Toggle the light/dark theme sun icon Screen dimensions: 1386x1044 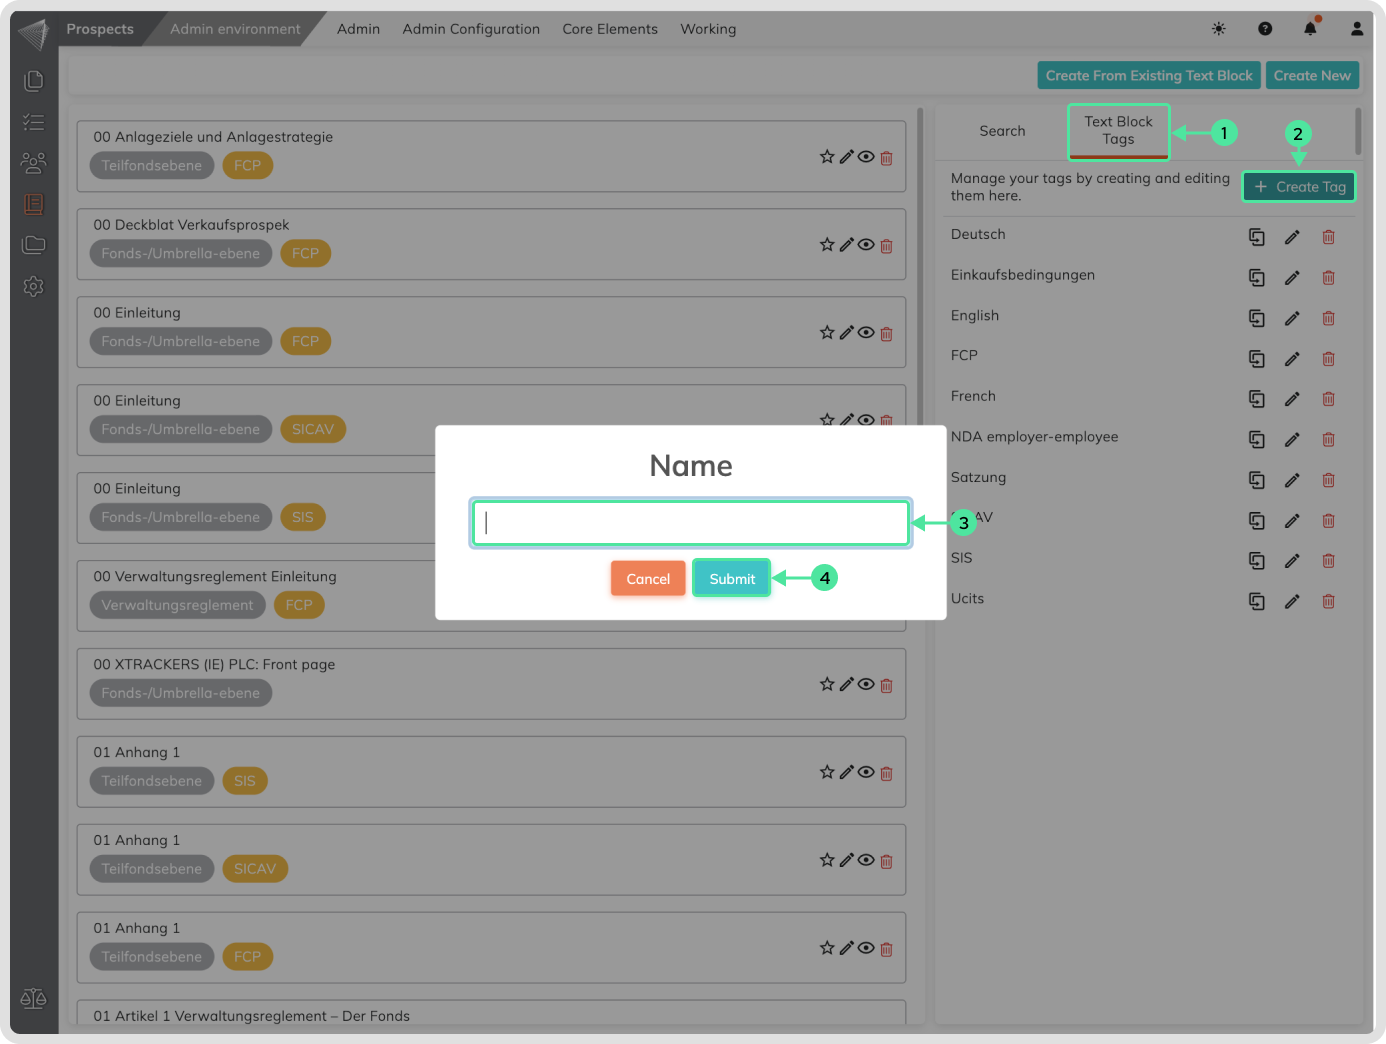click(1218, 29)
